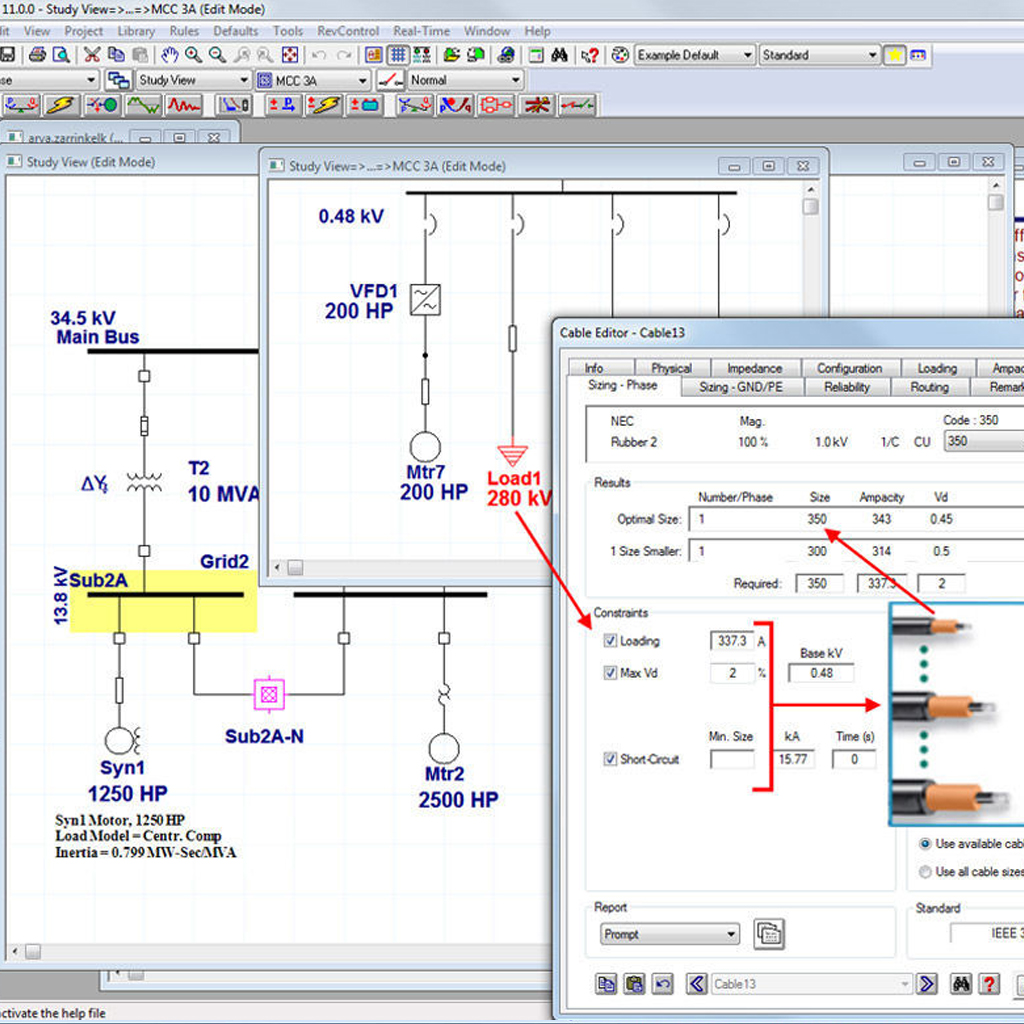The image size is (1024, 1024).
Task: Toggle the Max Vd checkbox
Action: [x=611, y=673]
